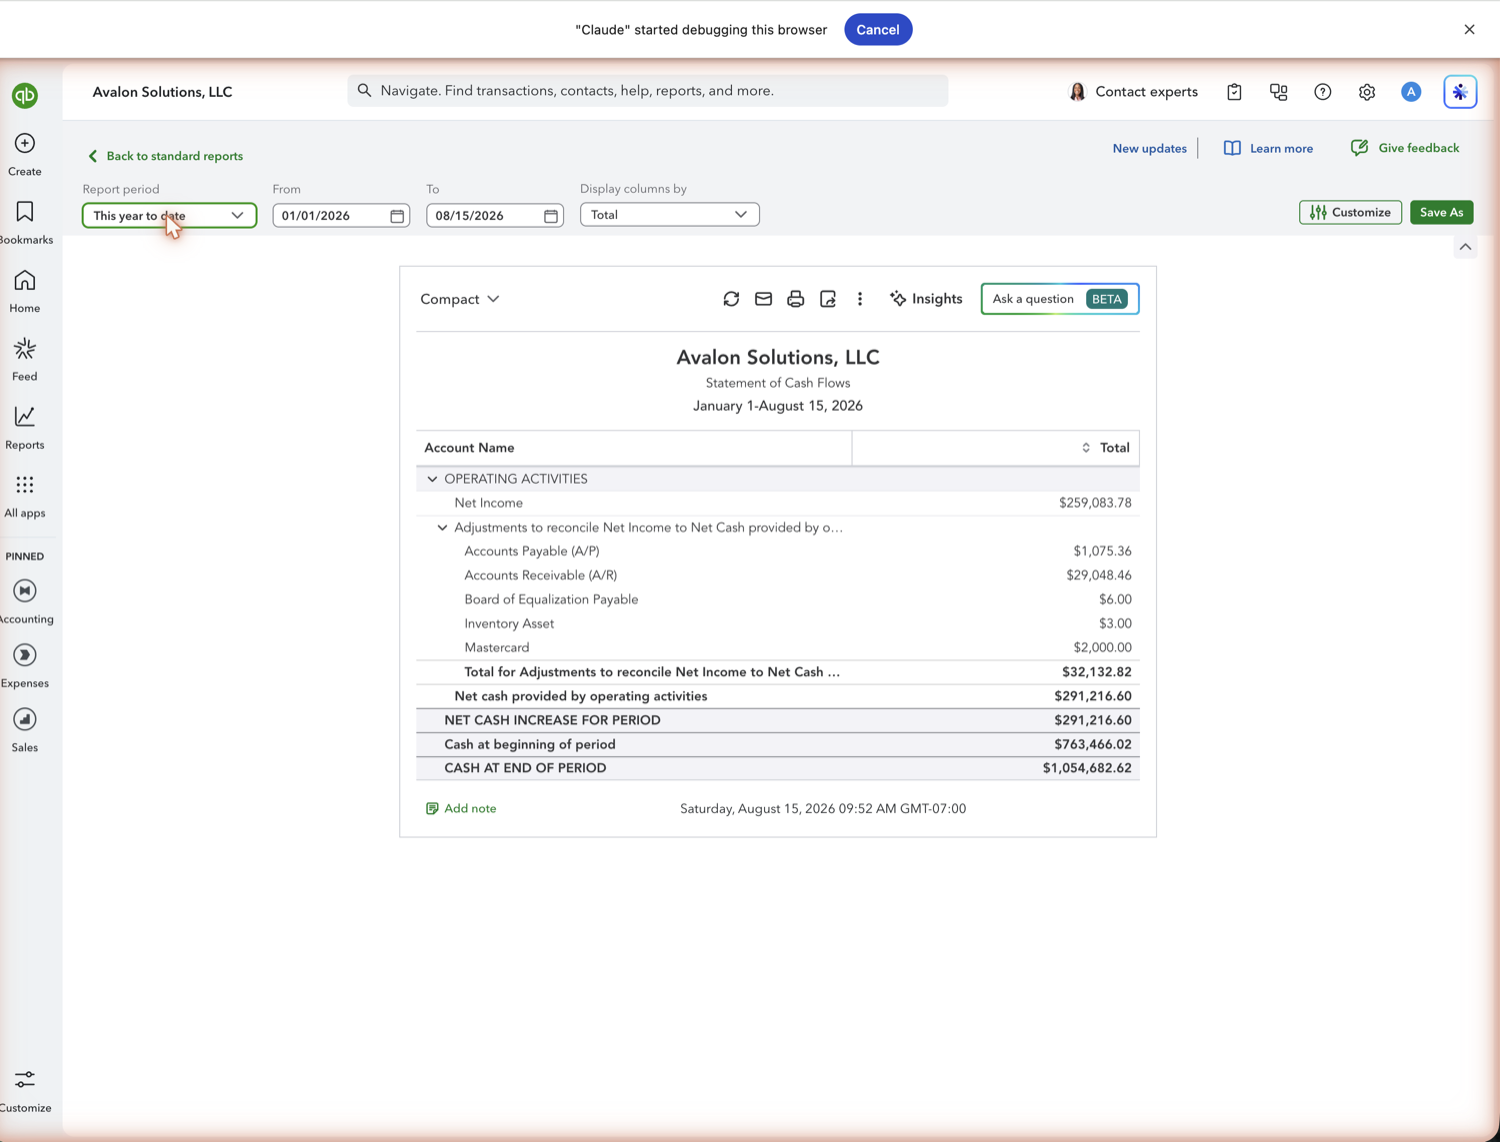This screenshot has width=1500, height=1142.
Task: Focus the navigation search field
Action: tap(648, 90)
